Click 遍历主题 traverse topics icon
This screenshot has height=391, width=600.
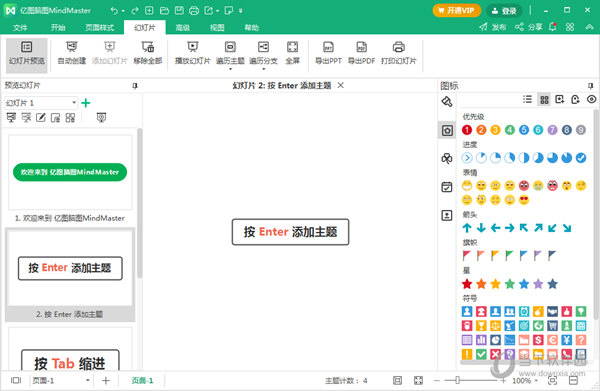pos(230,52)
